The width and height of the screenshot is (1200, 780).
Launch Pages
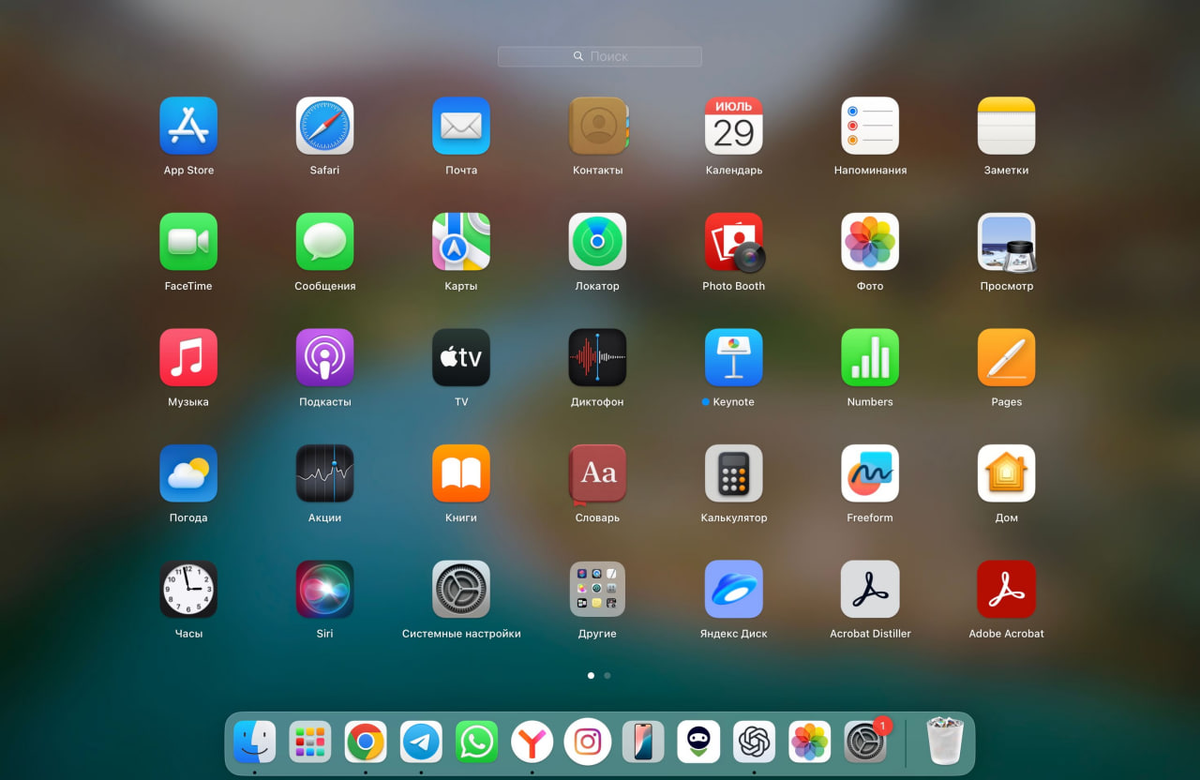(1006, 358)
